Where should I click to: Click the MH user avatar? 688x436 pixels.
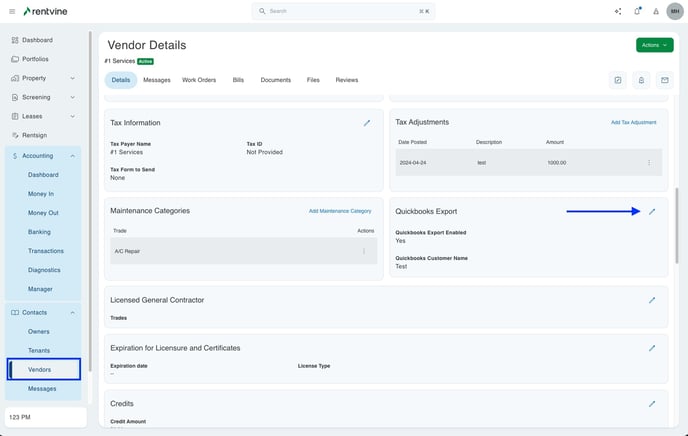(x=674, y=11)
